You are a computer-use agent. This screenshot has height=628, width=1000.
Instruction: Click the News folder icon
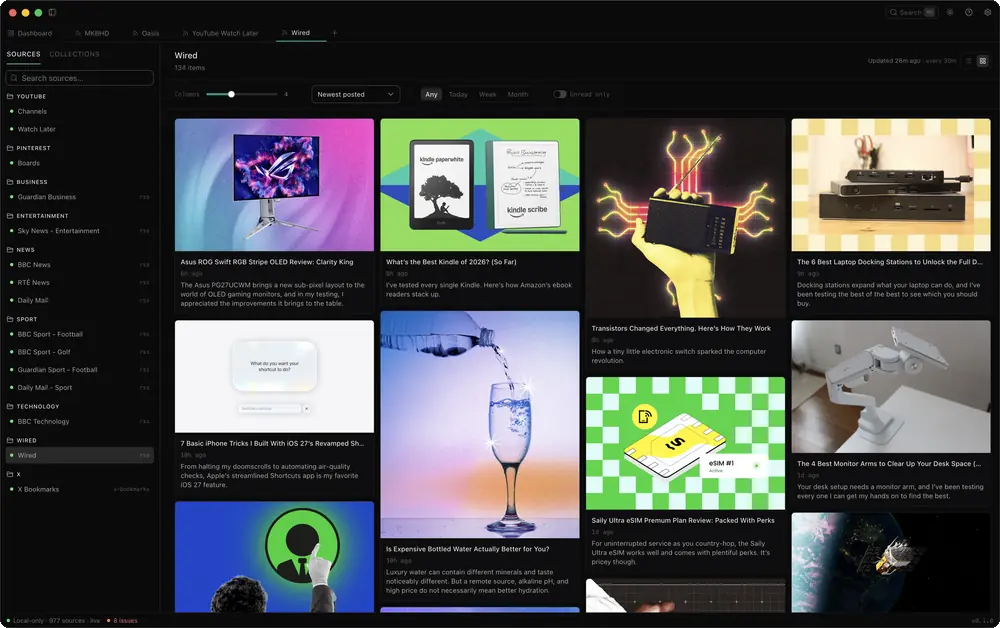(x=10, y=250)
